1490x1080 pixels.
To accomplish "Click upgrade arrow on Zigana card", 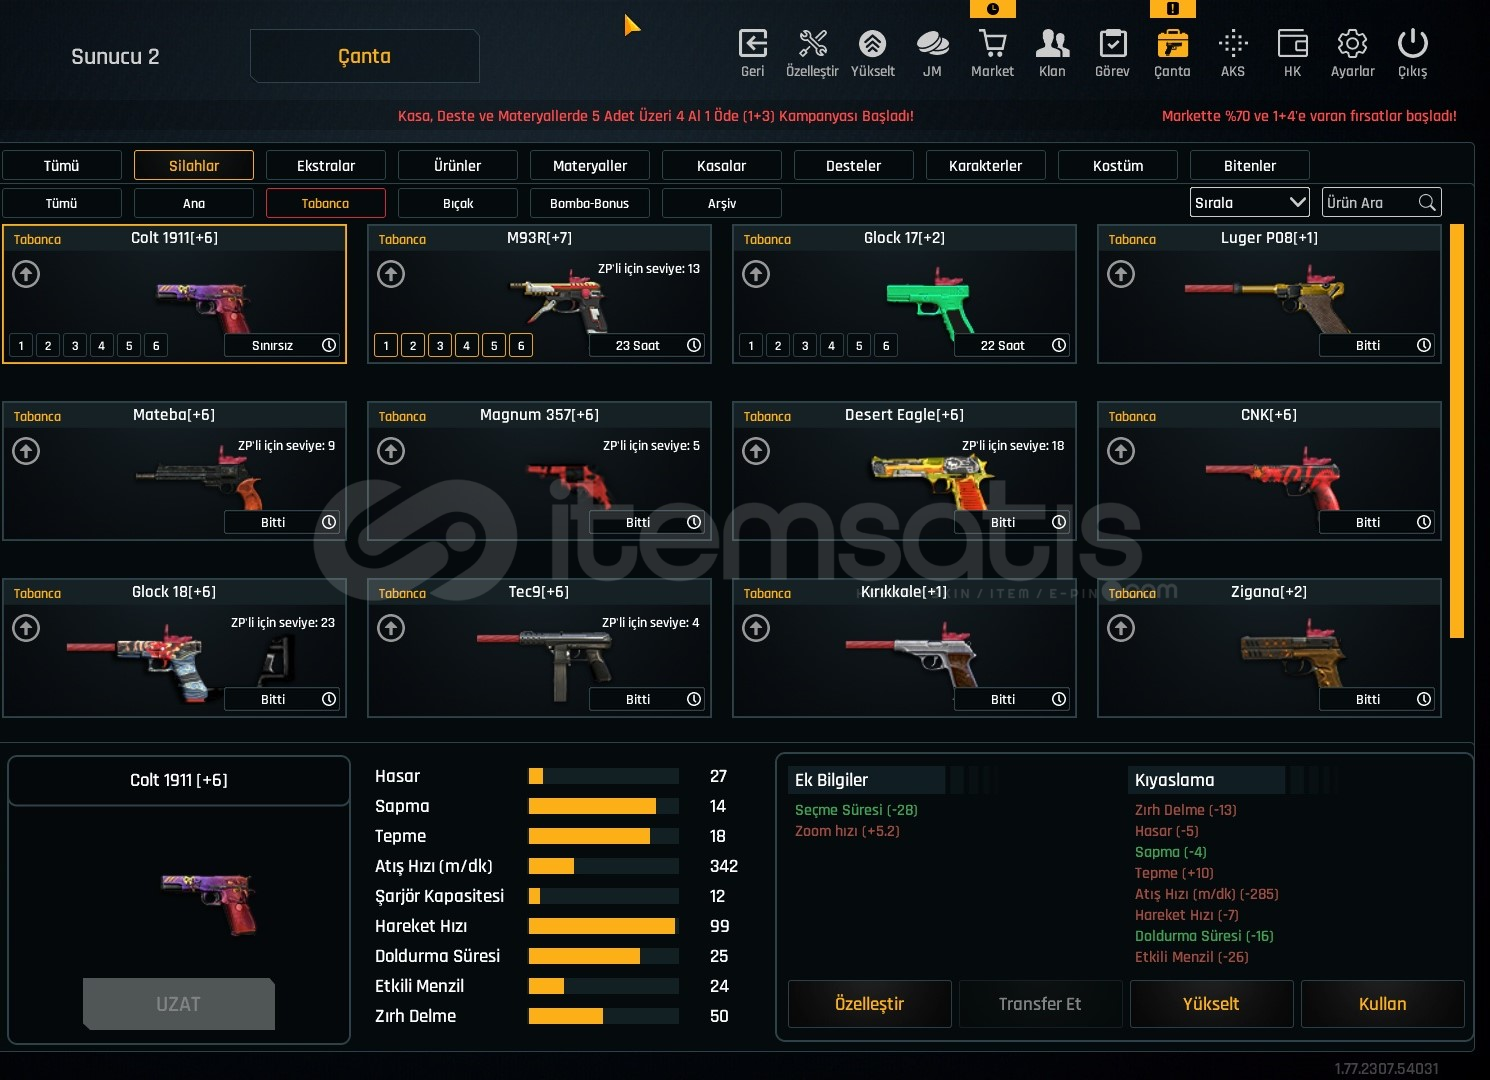I will 1121,628.
